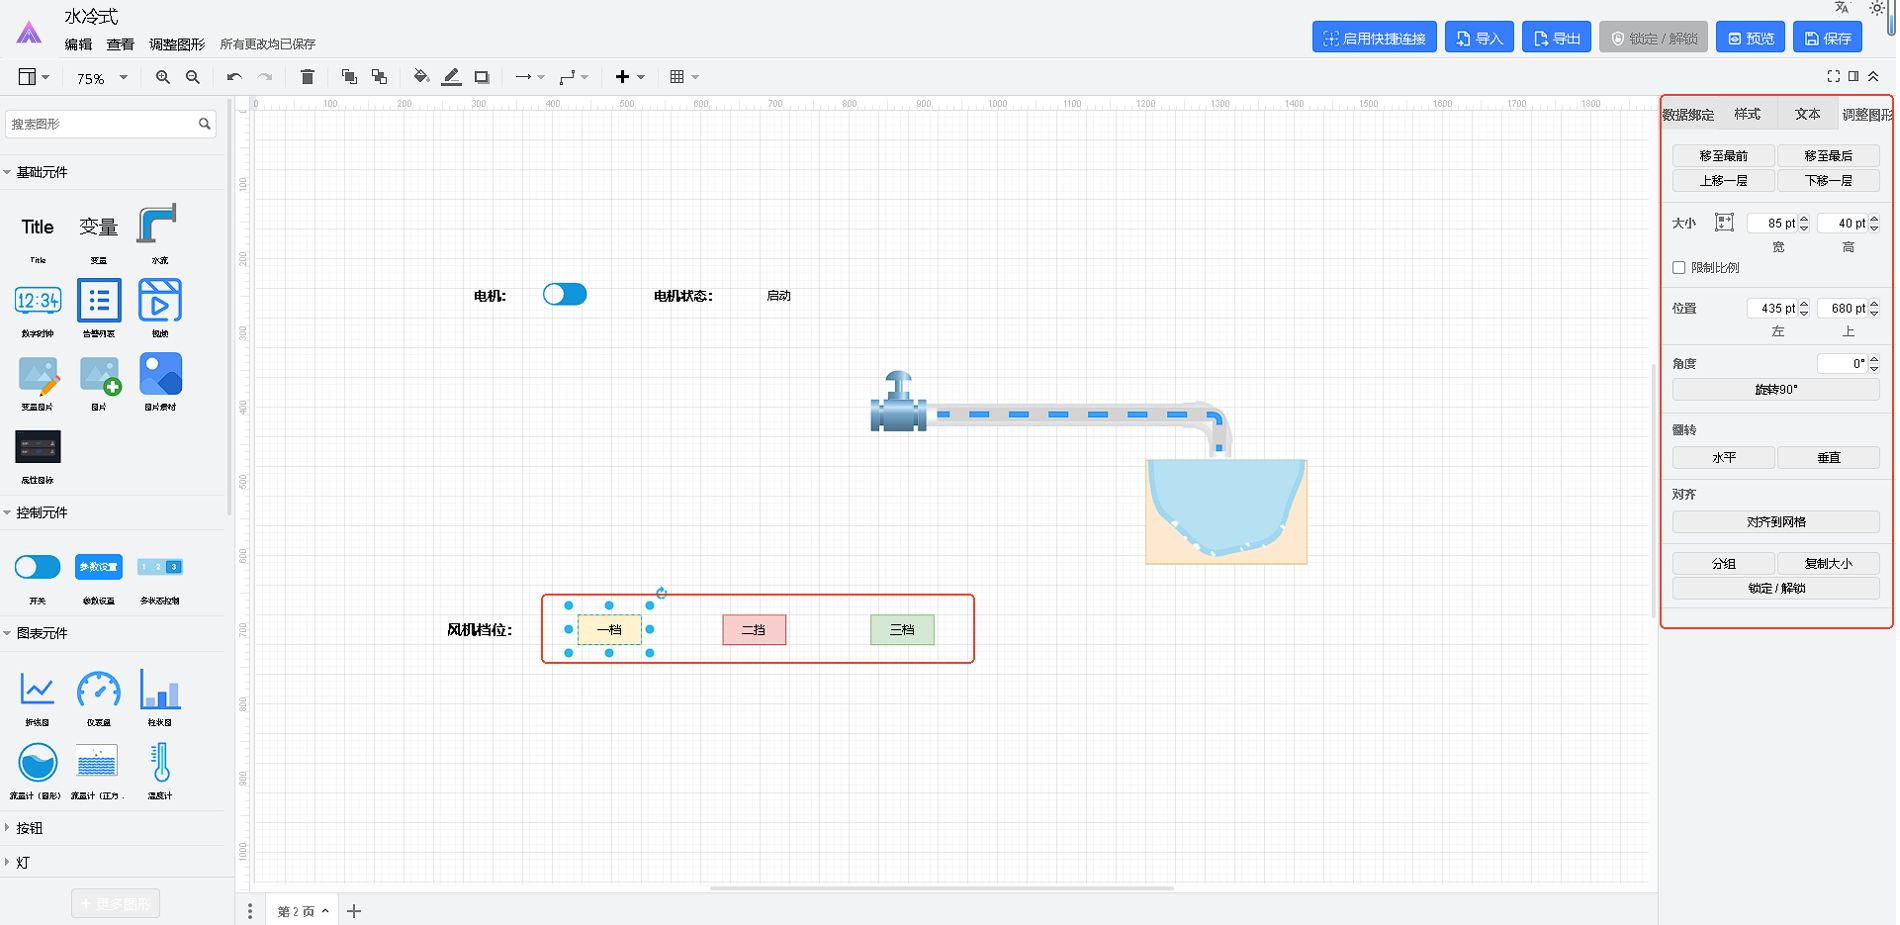Screen dimensions: 1900x925
Task: Choose the water pipe flow element
Action: (158, 224)
